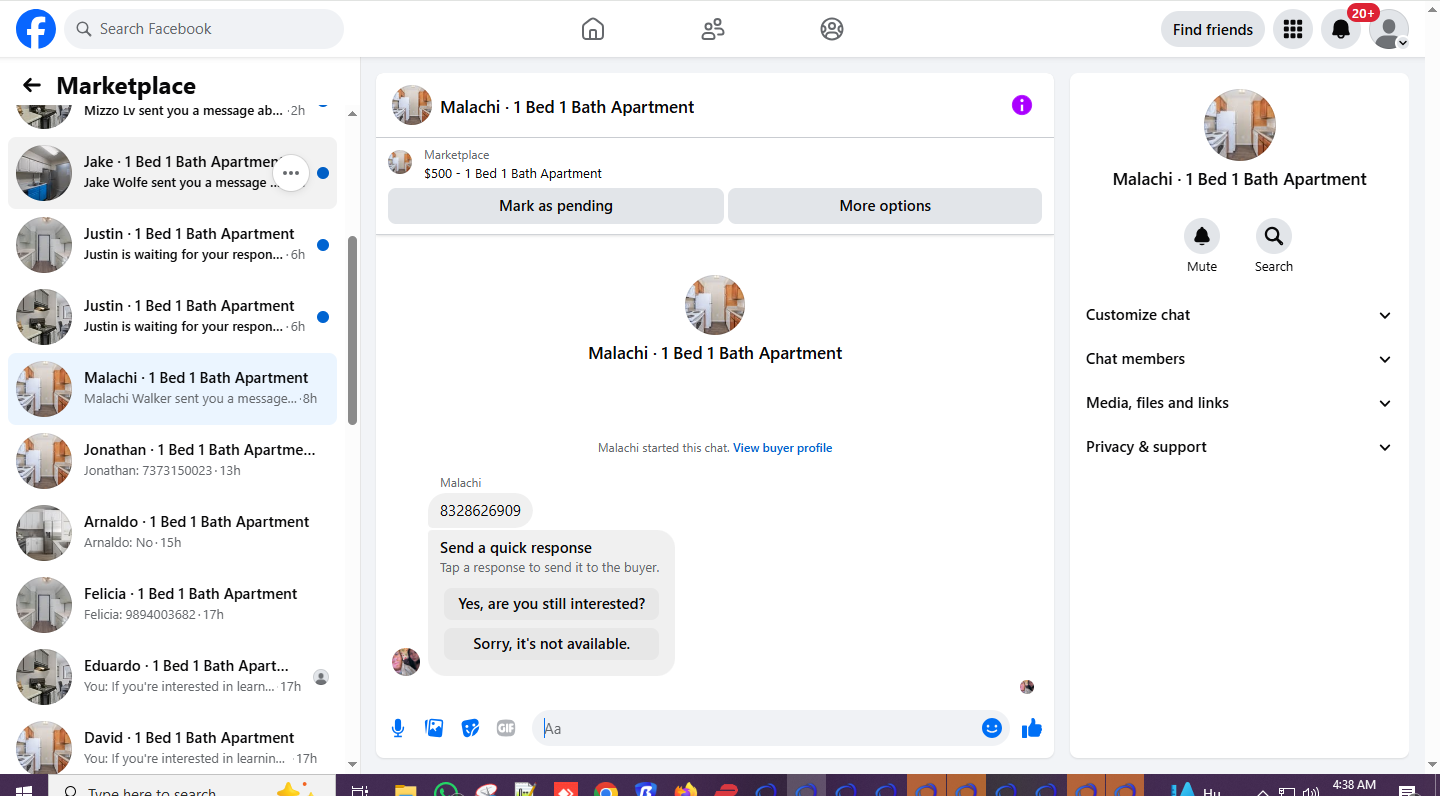Open the Groups icon in top navigation
This screenshot has width=1440, height=796.
pyautogui.click(x=832, y=29)
